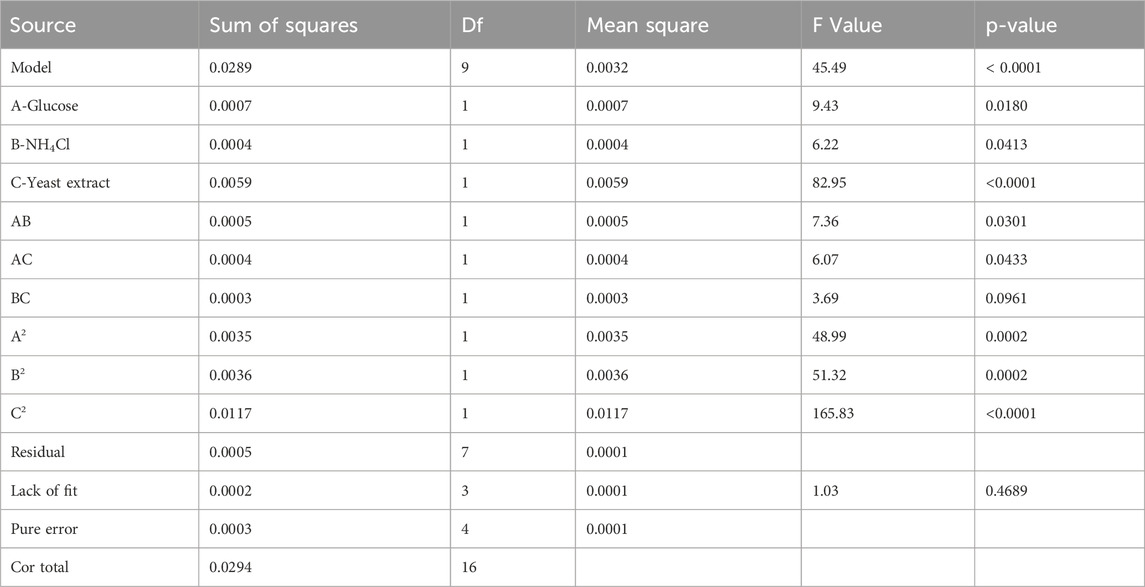Click A-Glucose F value 9.43
The height and width of the screenshot is (587, 1145).
click(x=827, y=106)
